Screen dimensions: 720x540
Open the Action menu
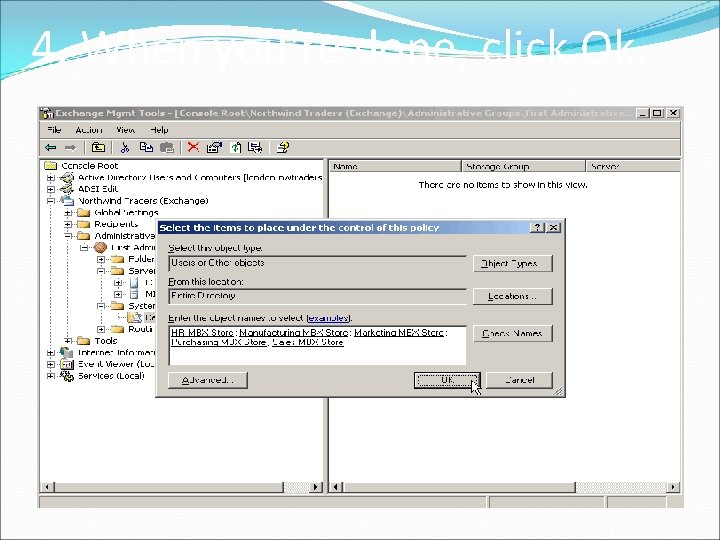(89, 130)
